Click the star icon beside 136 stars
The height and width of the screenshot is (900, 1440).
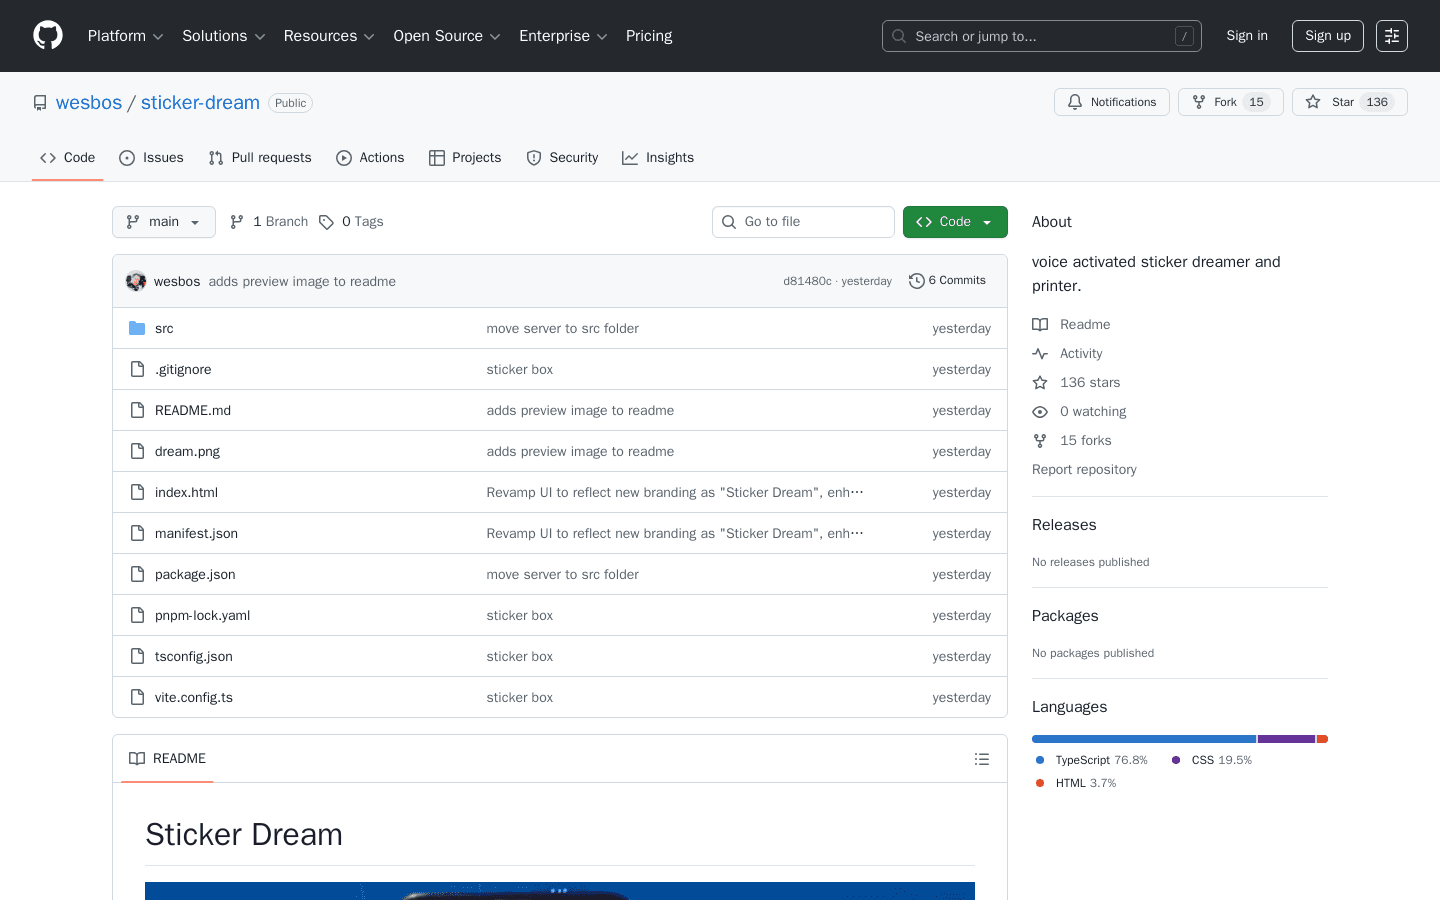click(1040, 382)
